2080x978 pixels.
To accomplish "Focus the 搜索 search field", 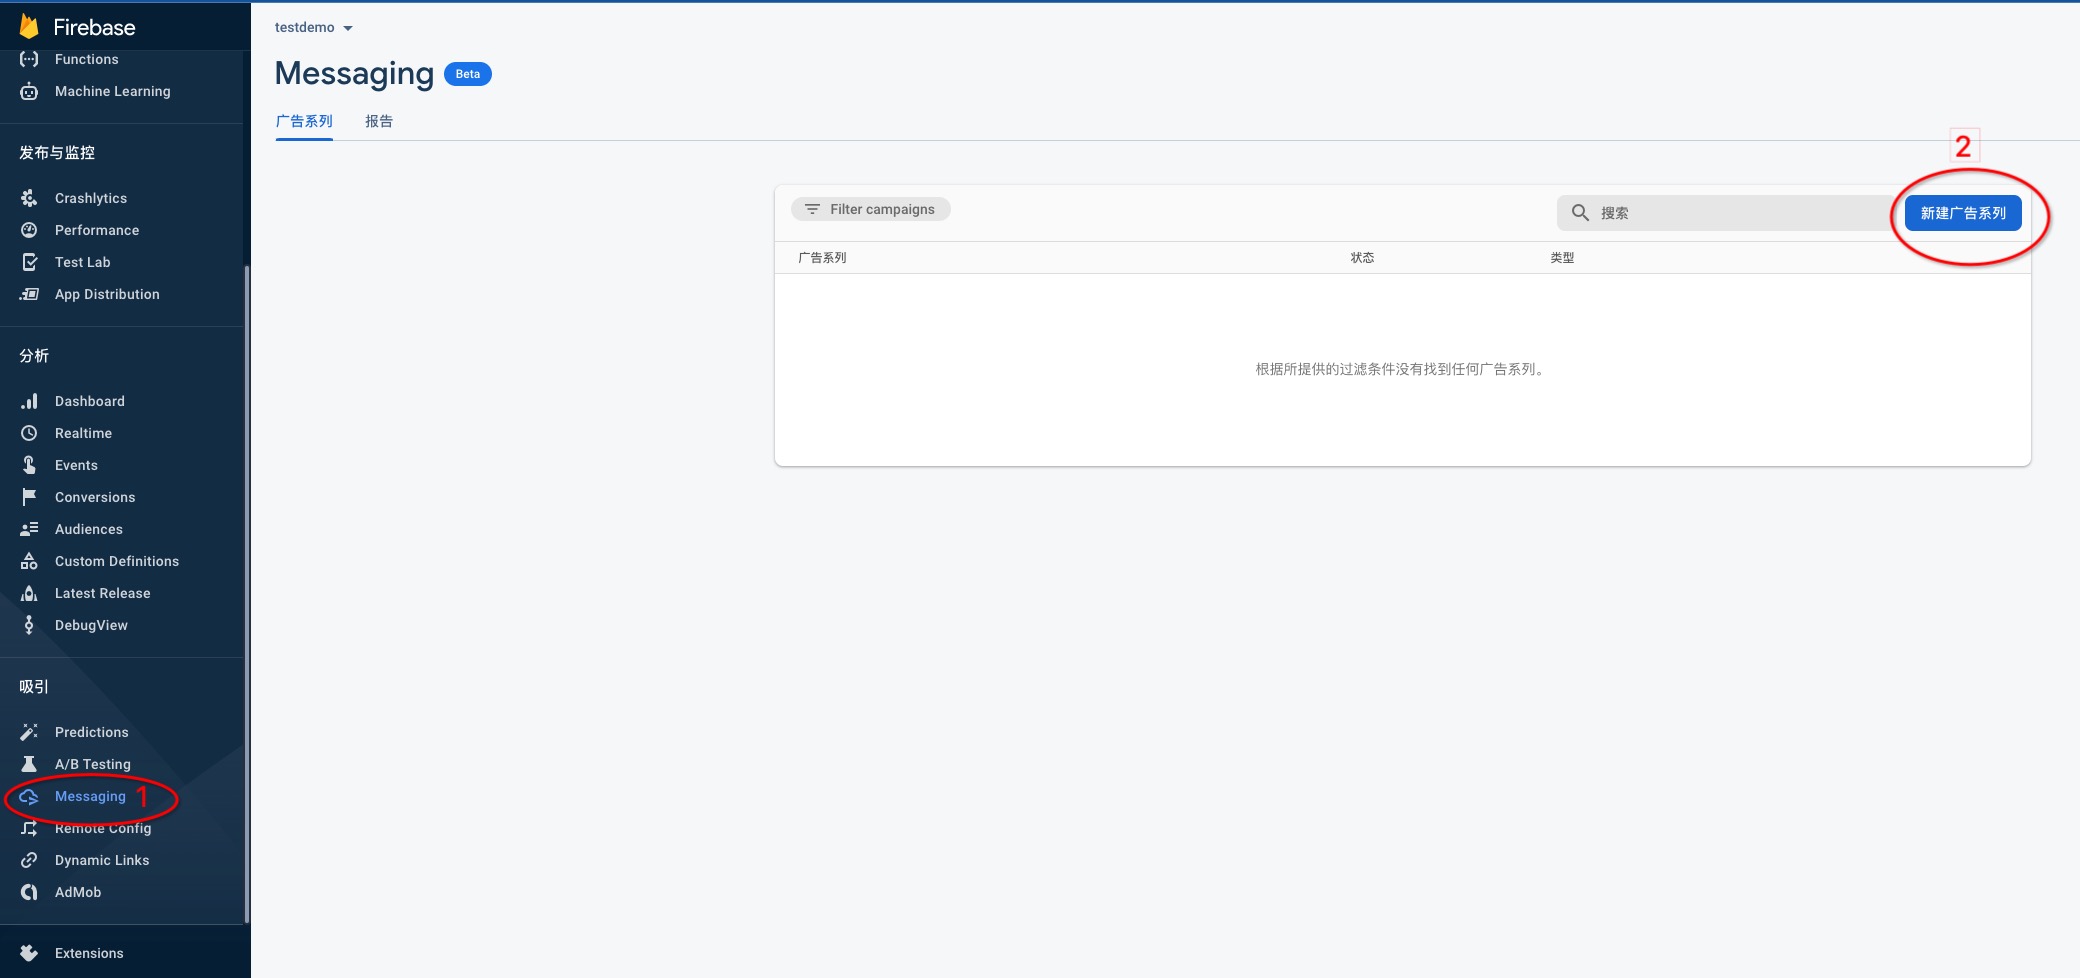I will 1730,213.
